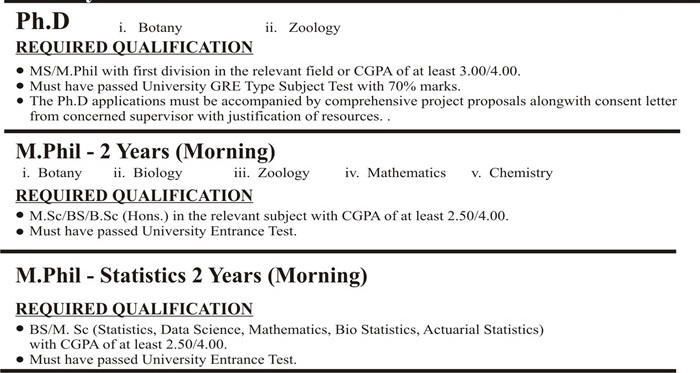Select Botany under Ph.D programs
The height and width of the screenshot is (373, 700).
click(160, 28)
